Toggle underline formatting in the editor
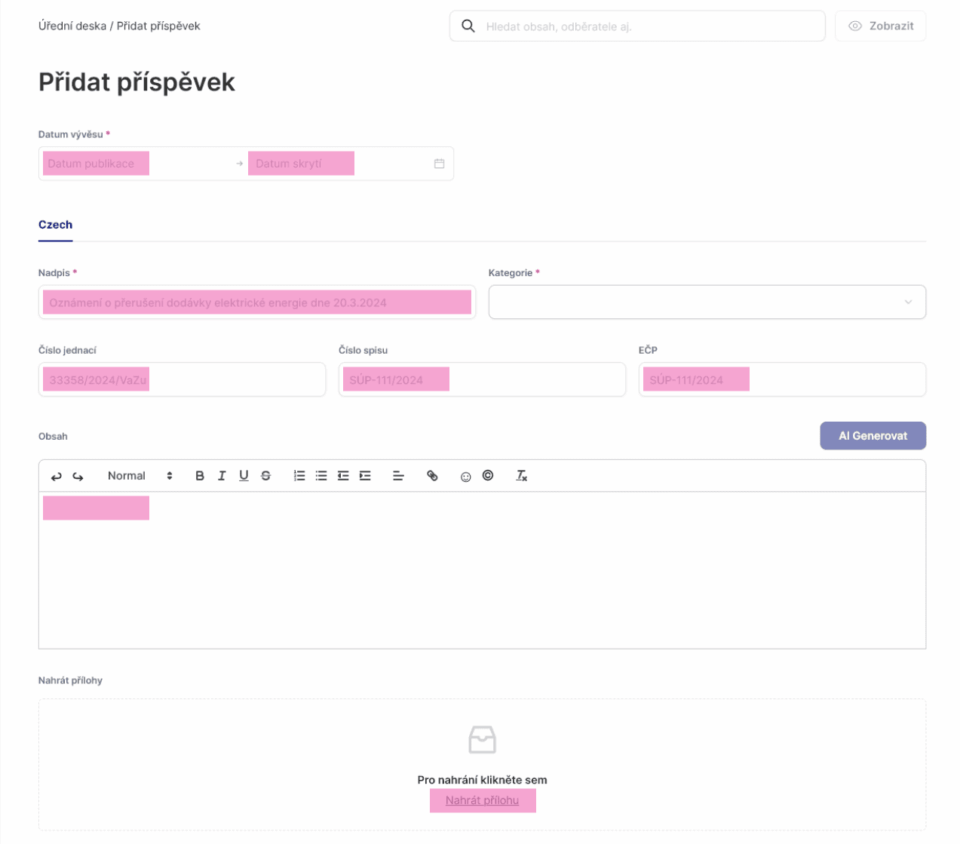The width and height of the screenshot is (960, 844). point(244,476)
